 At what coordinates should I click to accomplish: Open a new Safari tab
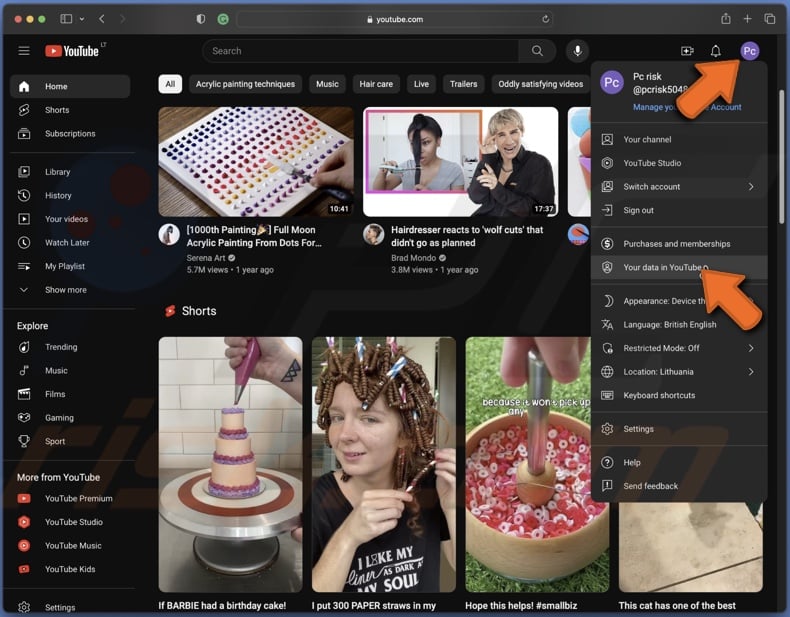pos(747,19)
